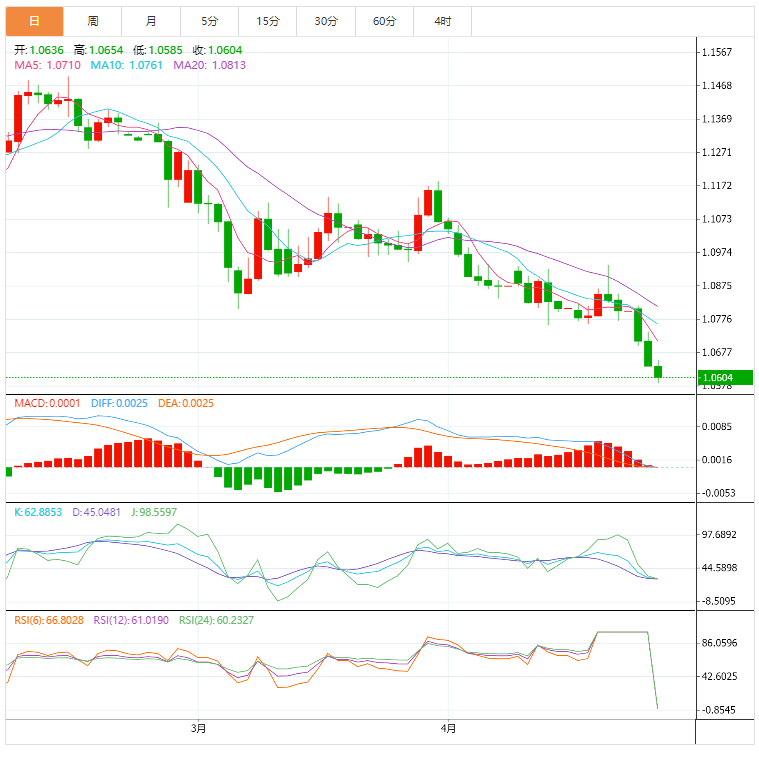Click the 1.1073 price axis label

point(717,219)
